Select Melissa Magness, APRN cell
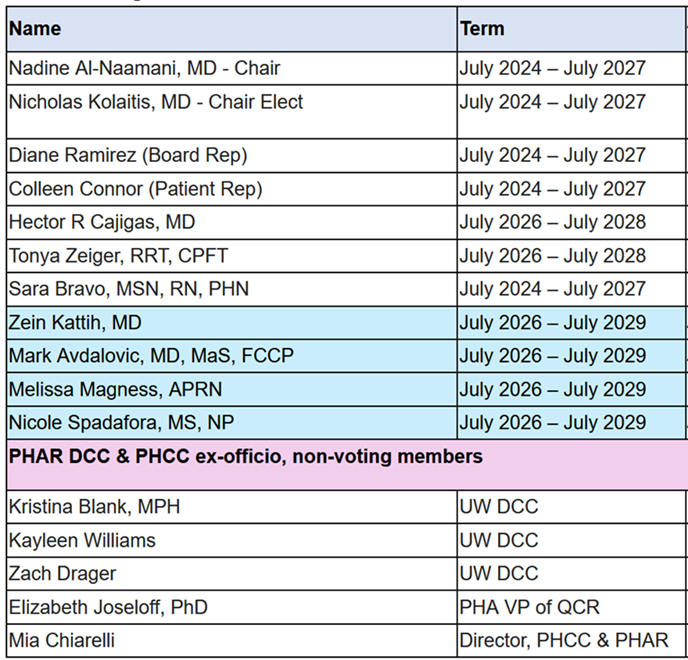This screenshot has height=660, width=688. (x=232, y=390)
